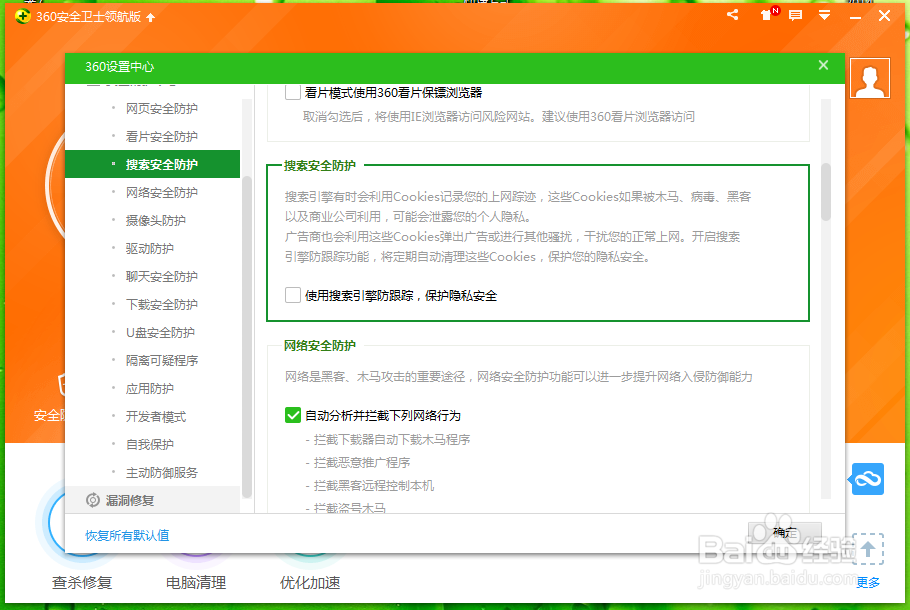Click 搜索安全防护 section heading

tap(319, 165)
